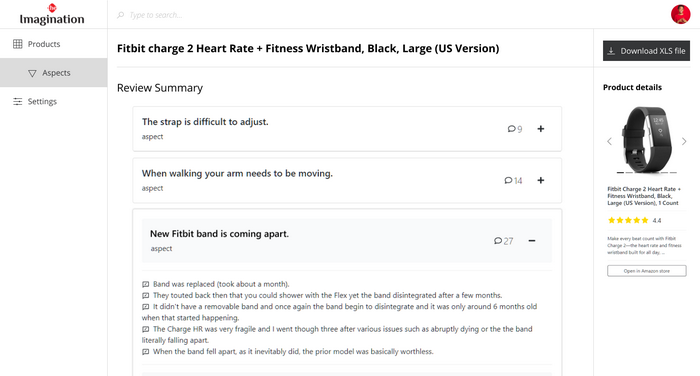Expand 'When walking your arm needs' aspect
The image size is (700, 376).
click(541, 180)
